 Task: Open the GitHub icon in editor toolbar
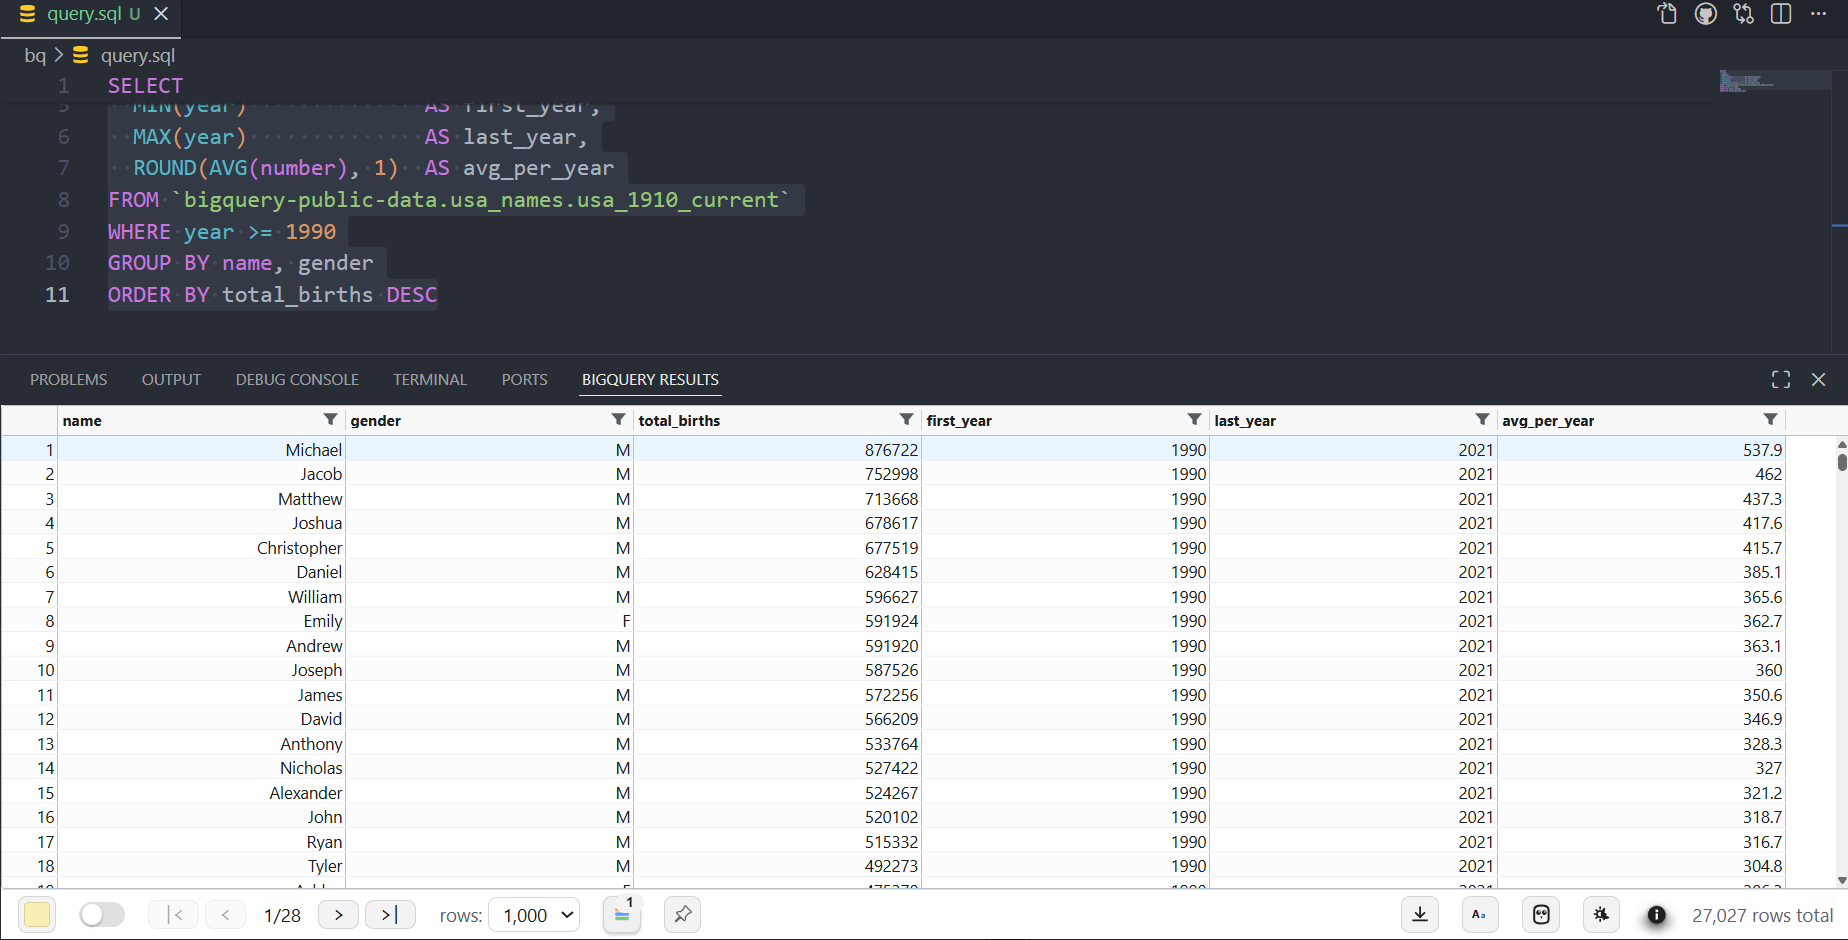(x=1706, y=14)
